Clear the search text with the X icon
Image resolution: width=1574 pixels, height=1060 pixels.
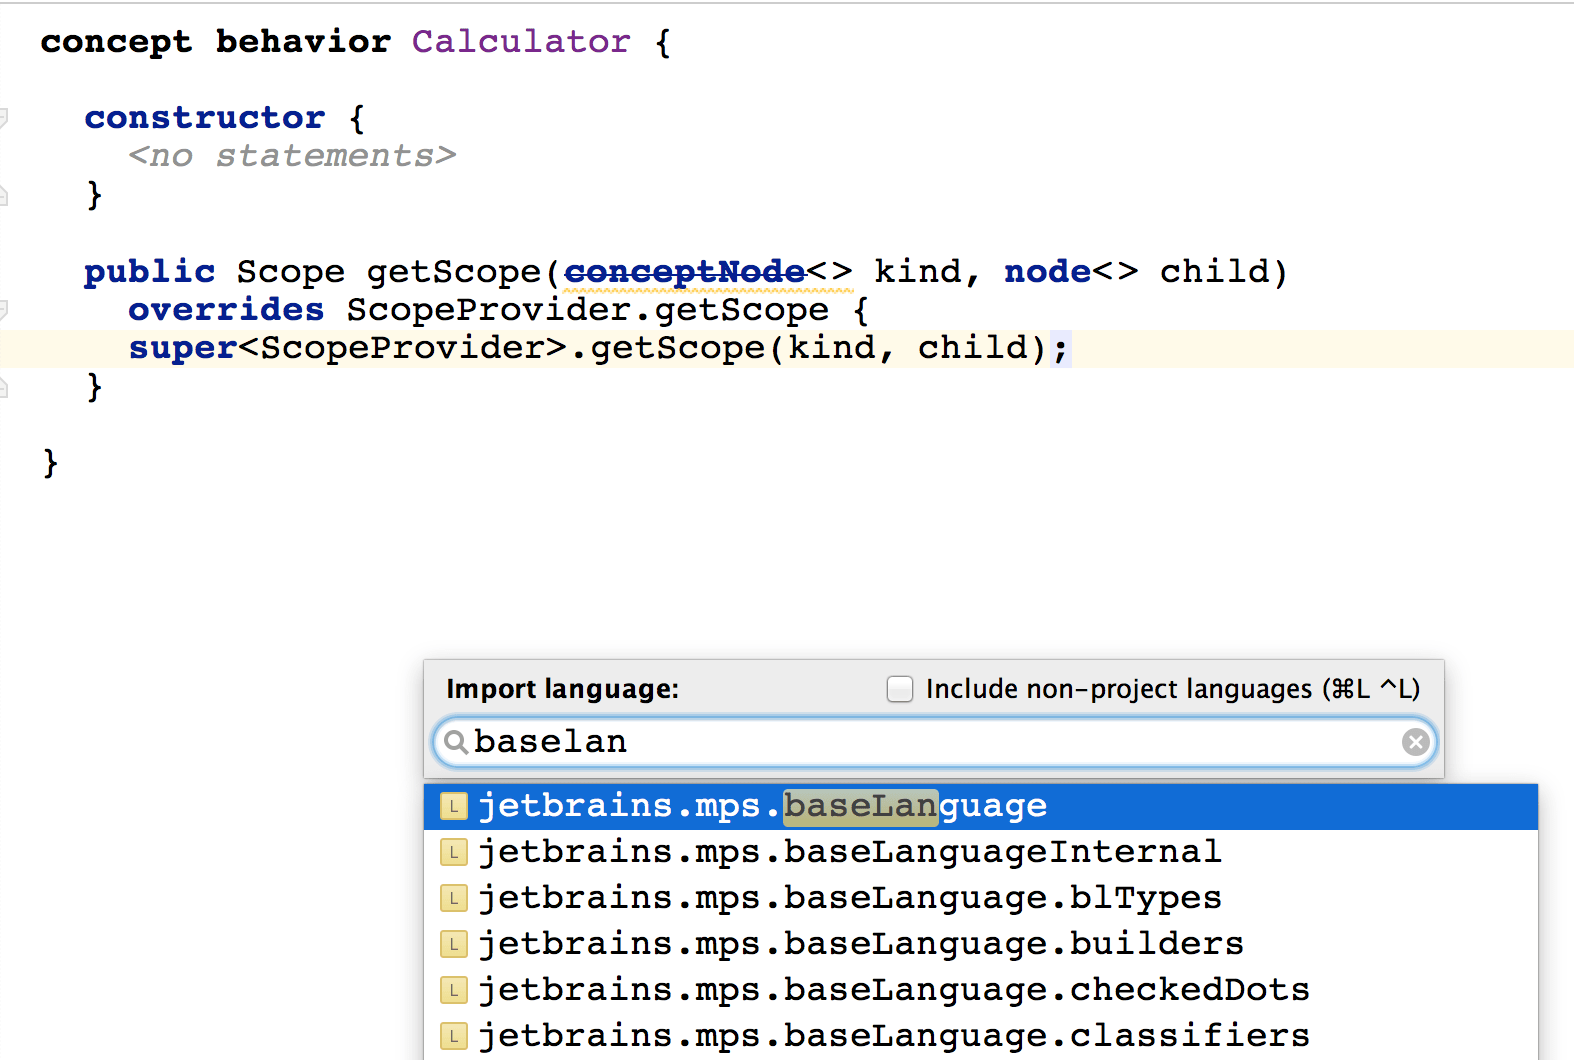point(1415,742)
